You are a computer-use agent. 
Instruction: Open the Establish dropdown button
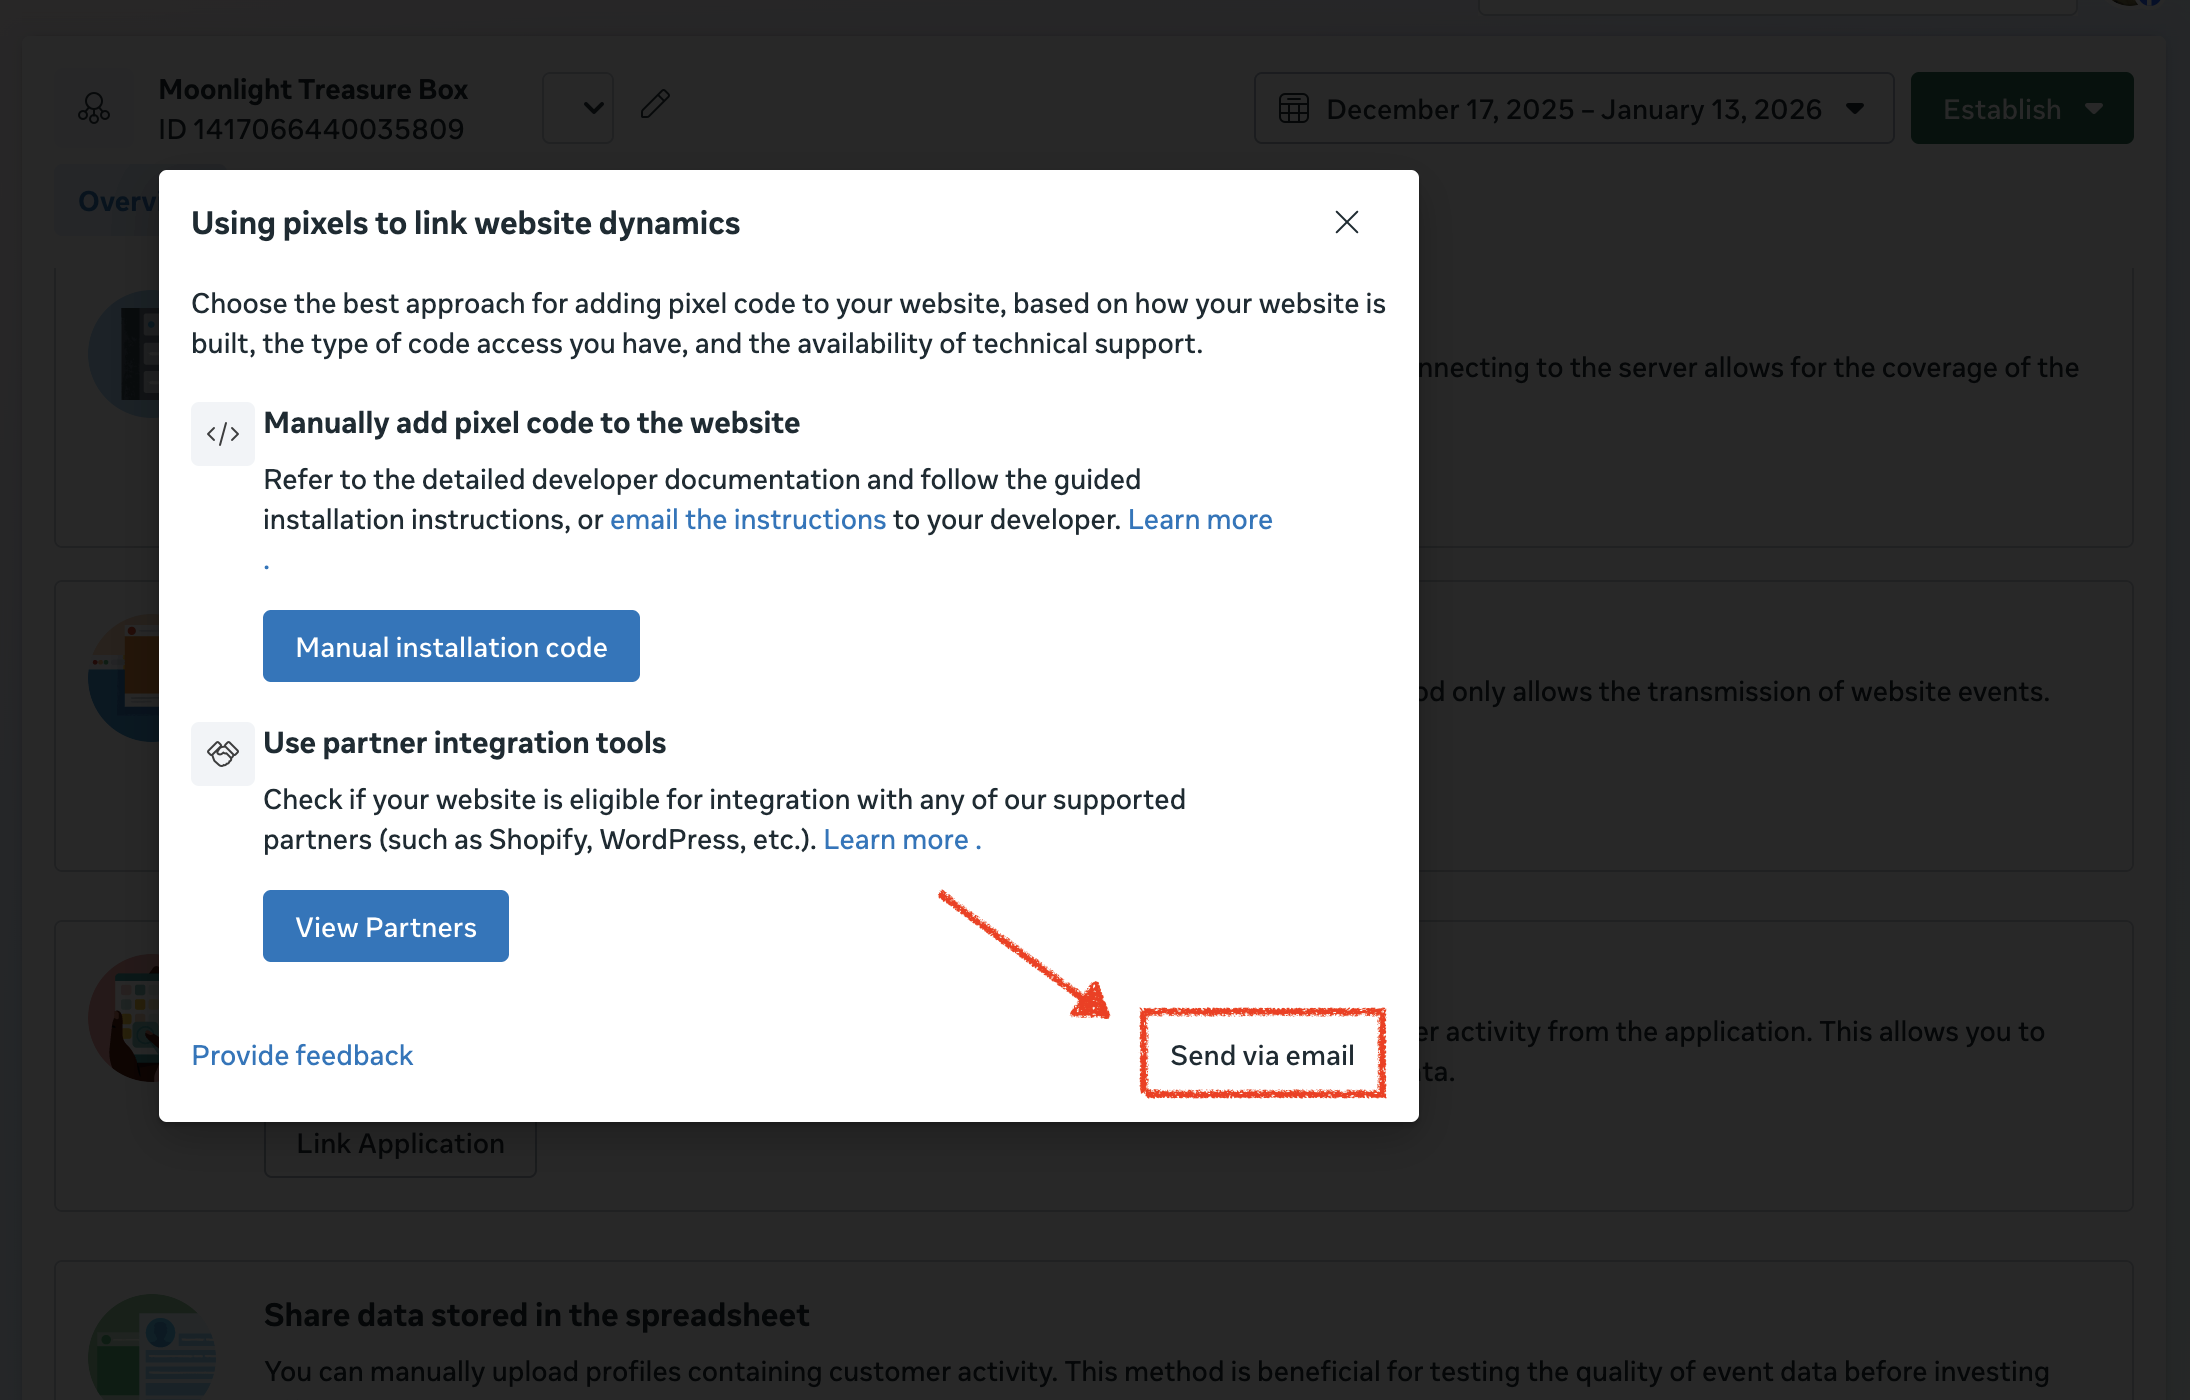pyautogui.click(x=2021, y=108)
